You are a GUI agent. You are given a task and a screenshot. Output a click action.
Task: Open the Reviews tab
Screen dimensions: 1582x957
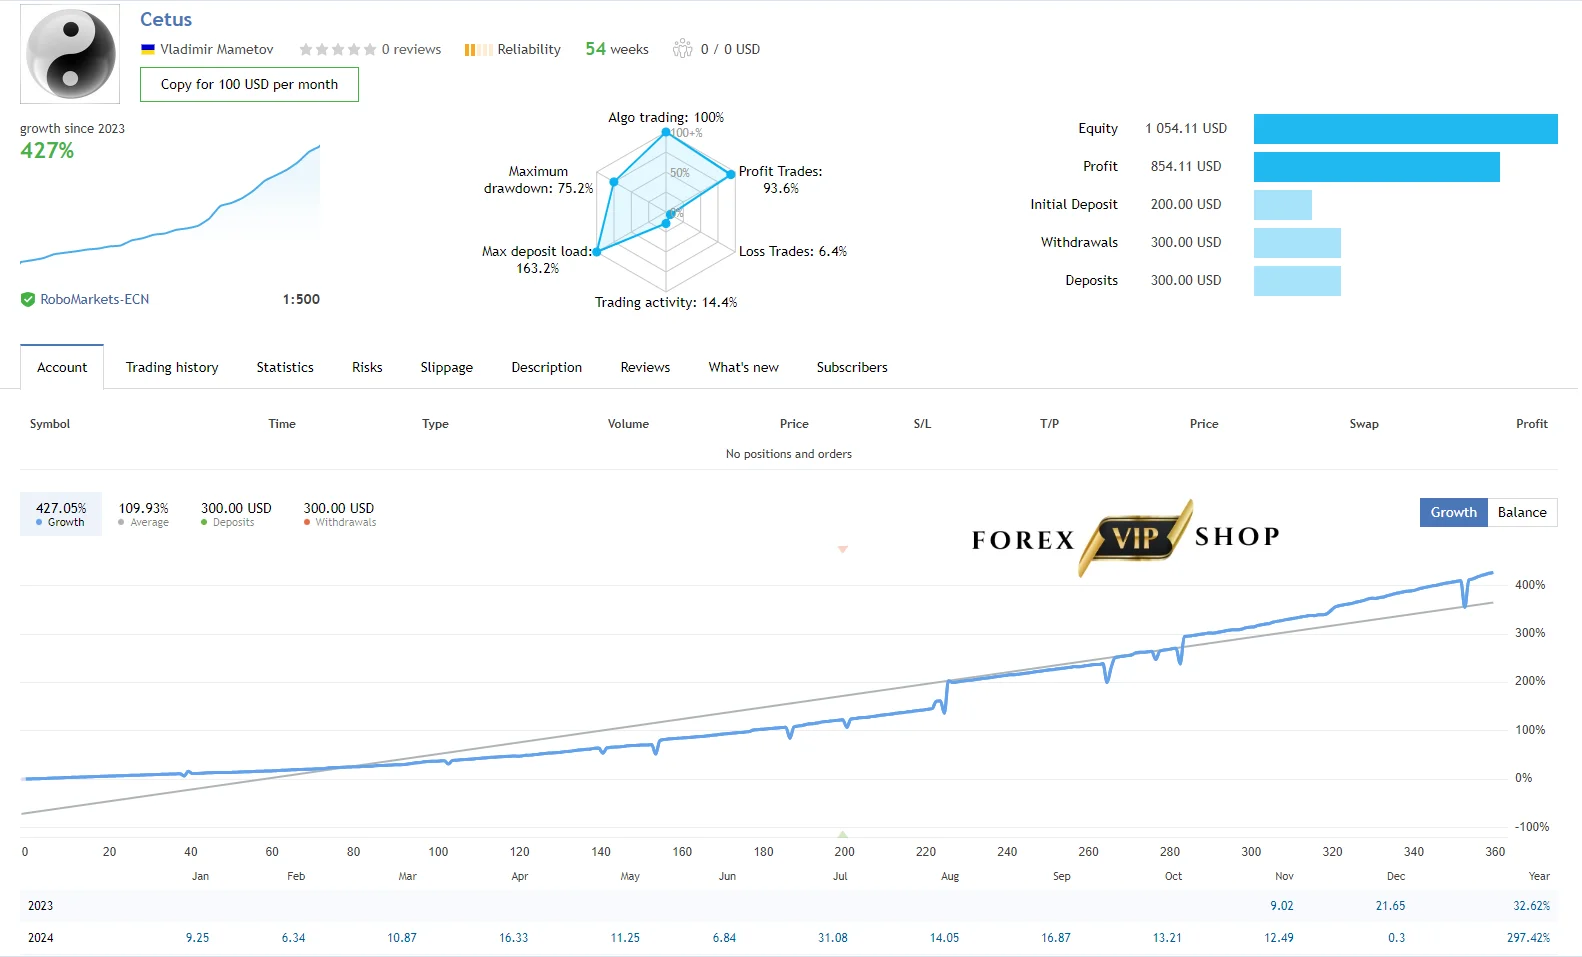tap(645, 367)
